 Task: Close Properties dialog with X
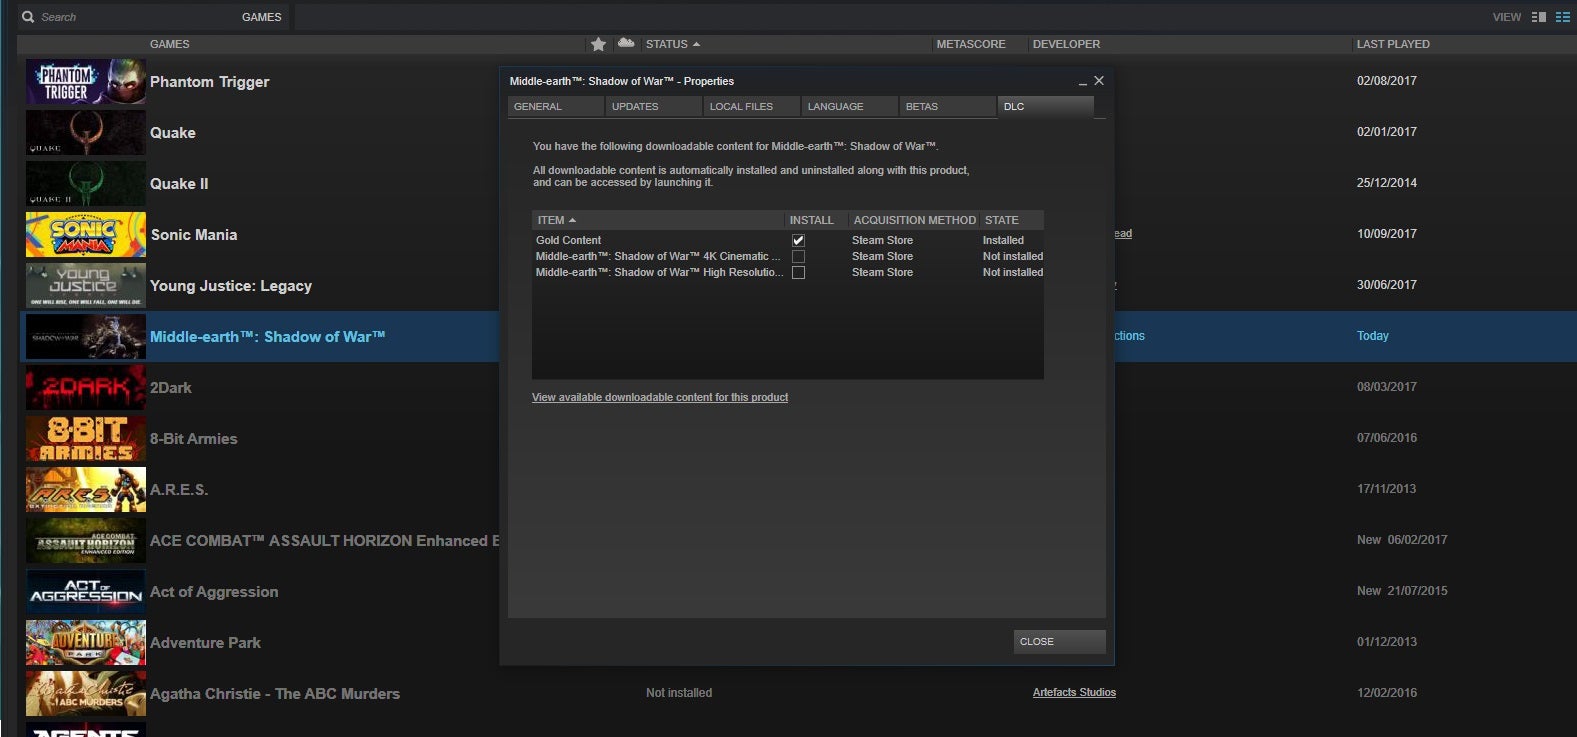[x=1099, y=80]
